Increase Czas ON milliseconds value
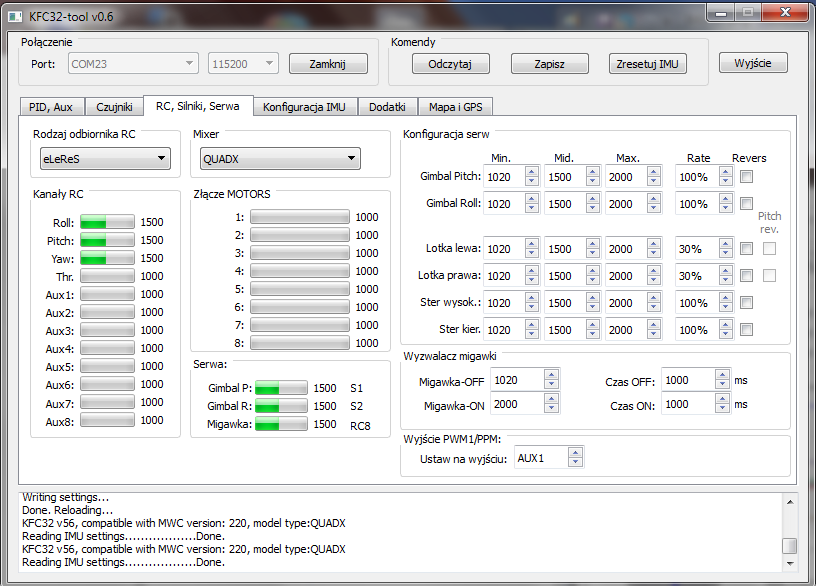 pyautogui.click(x=722, y=399)
